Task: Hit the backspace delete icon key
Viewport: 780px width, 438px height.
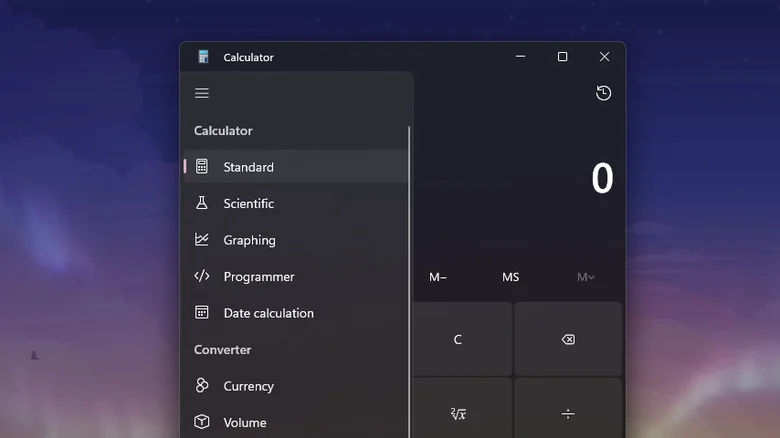Action: 568,340
